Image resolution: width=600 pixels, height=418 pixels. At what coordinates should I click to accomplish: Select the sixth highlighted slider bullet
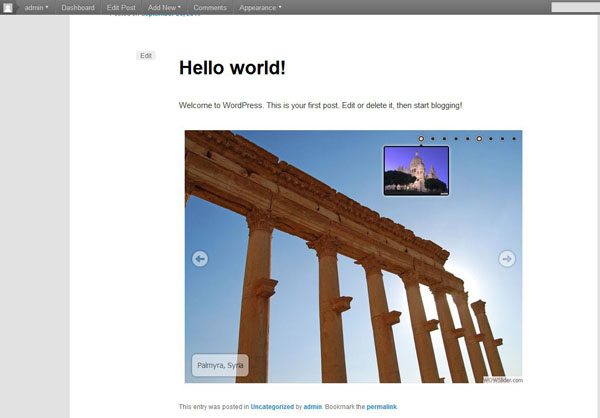(x=479, y=139)
